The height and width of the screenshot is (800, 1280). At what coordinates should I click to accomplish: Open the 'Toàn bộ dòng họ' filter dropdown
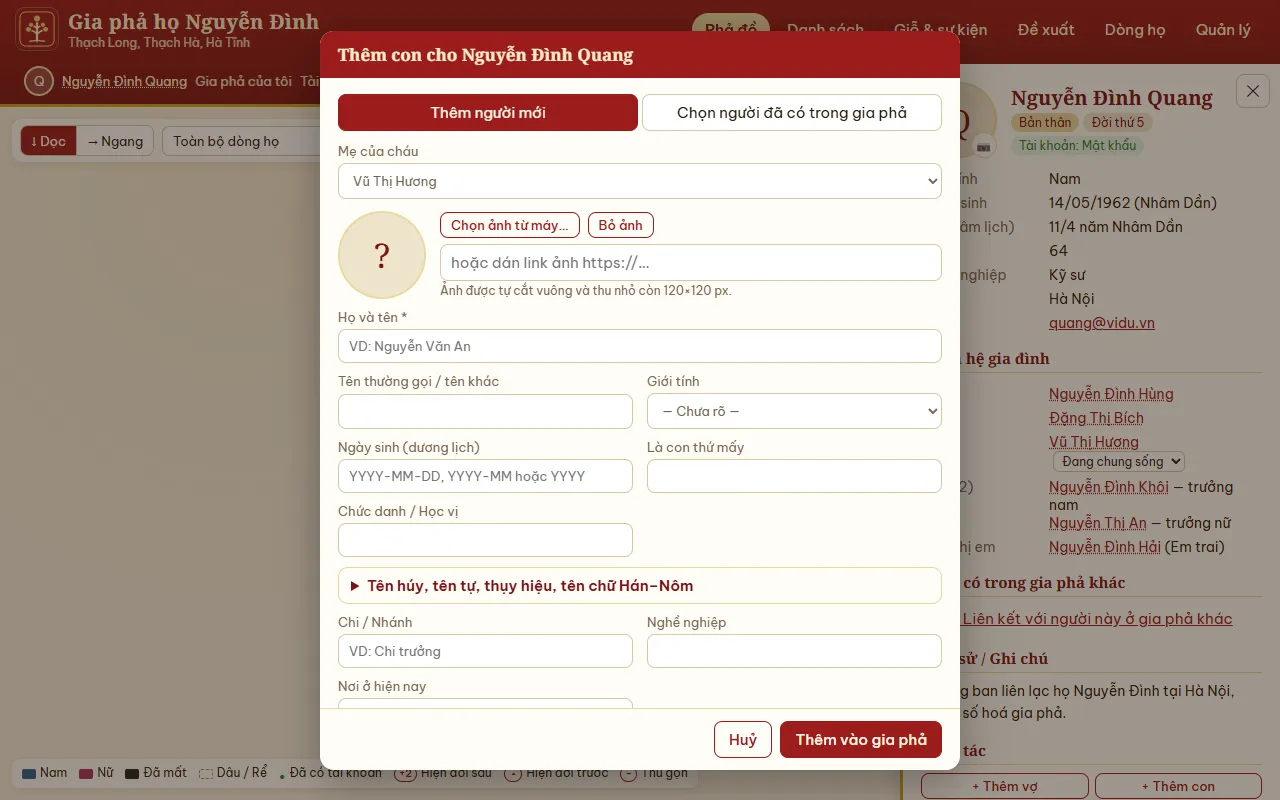pos(240,141)
